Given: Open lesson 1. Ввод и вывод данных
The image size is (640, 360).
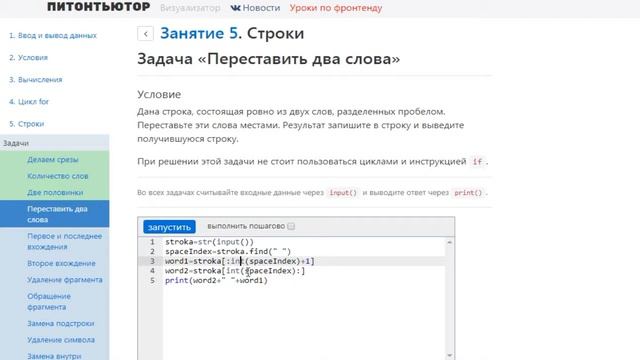Looking at the screenshot, I should tap(53, 36).
